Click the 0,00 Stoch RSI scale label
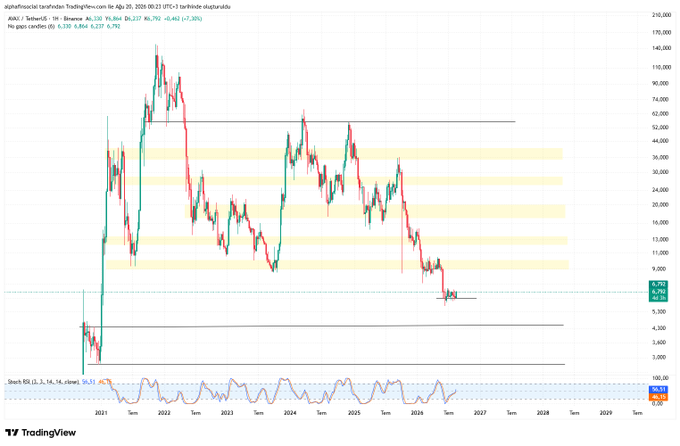This screenshot has width=680, height=446. [x=658, y=403]
